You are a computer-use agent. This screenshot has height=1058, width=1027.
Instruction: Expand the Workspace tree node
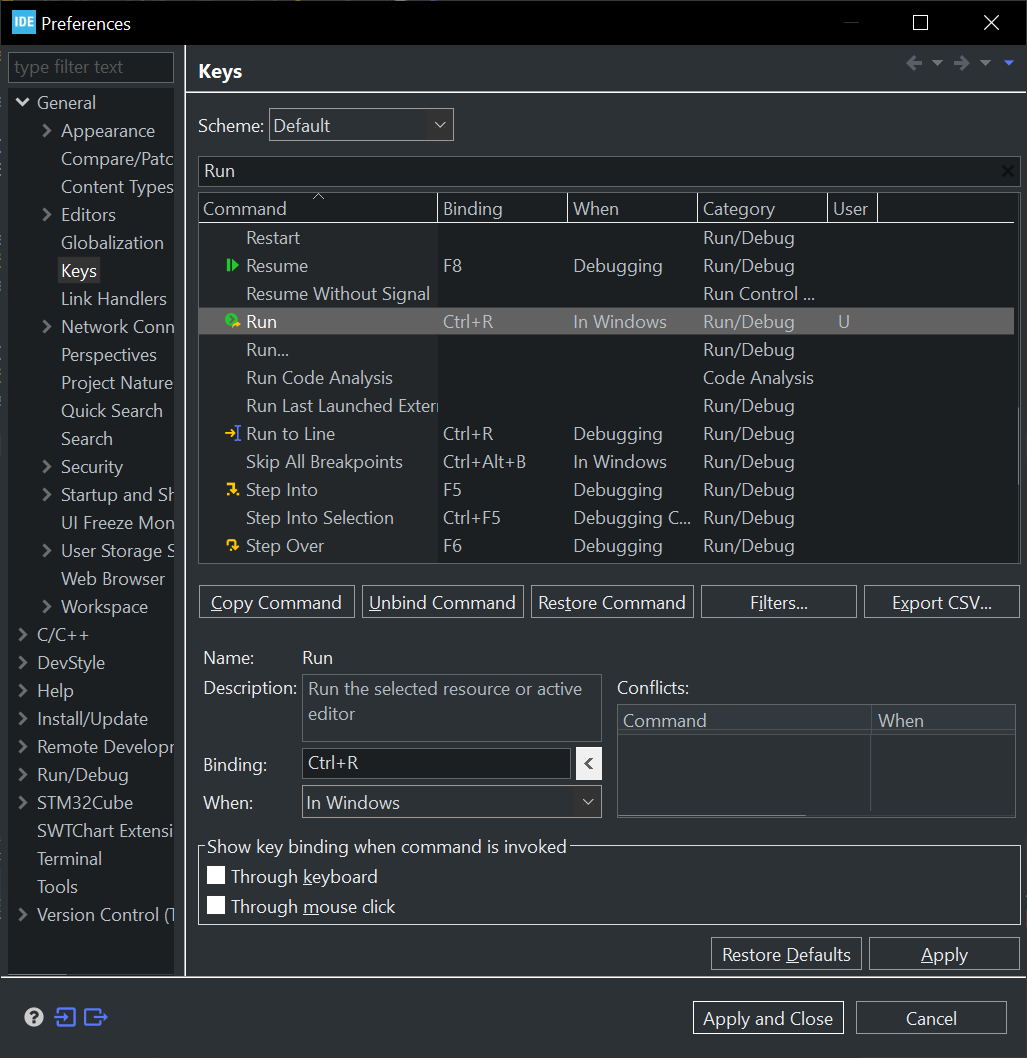[47, 607]
